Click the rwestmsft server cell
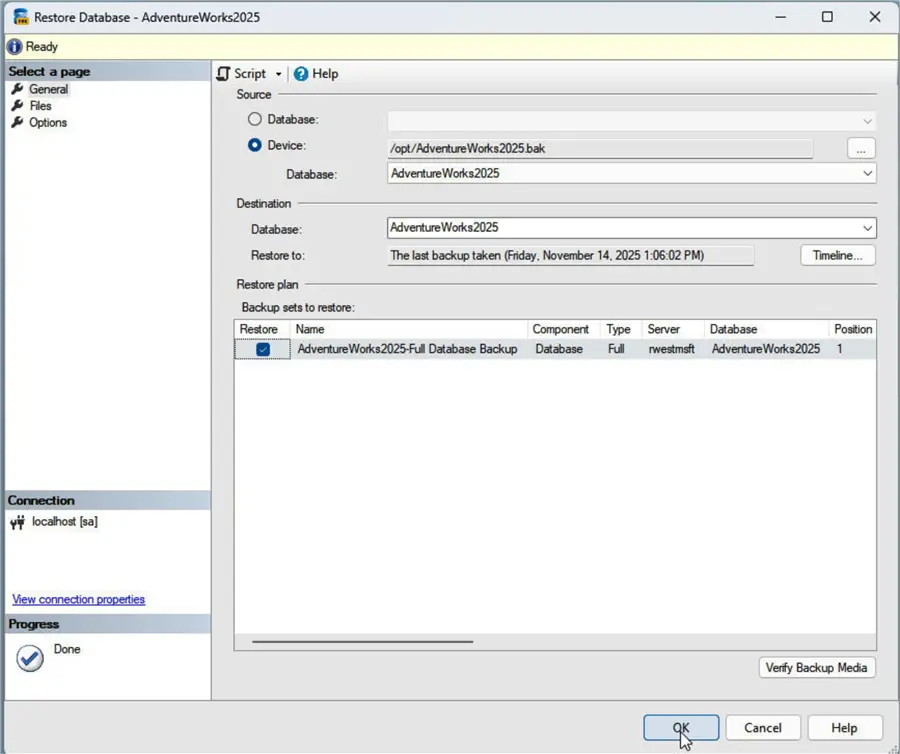This screenshot has height=754, width=900. 672,349
